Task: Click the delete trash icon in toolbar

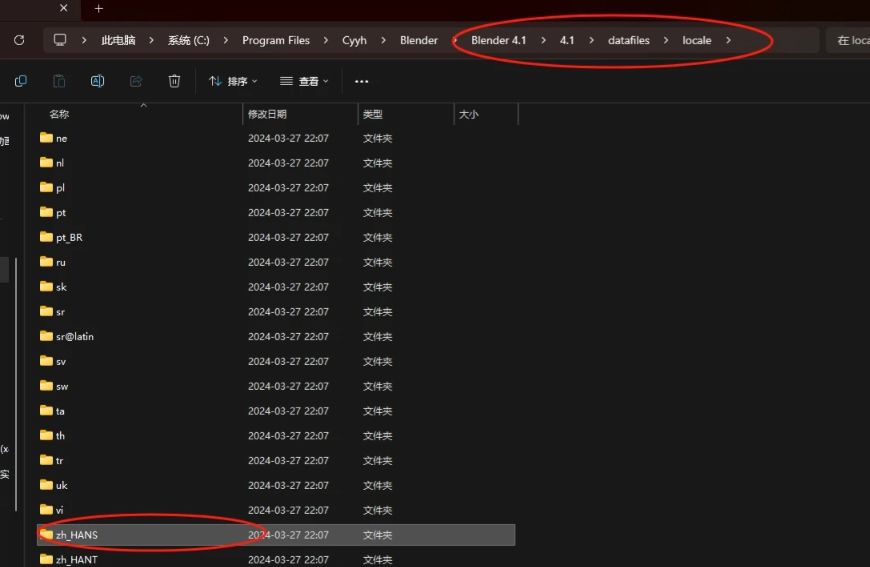Action: [x=174, y=81]
